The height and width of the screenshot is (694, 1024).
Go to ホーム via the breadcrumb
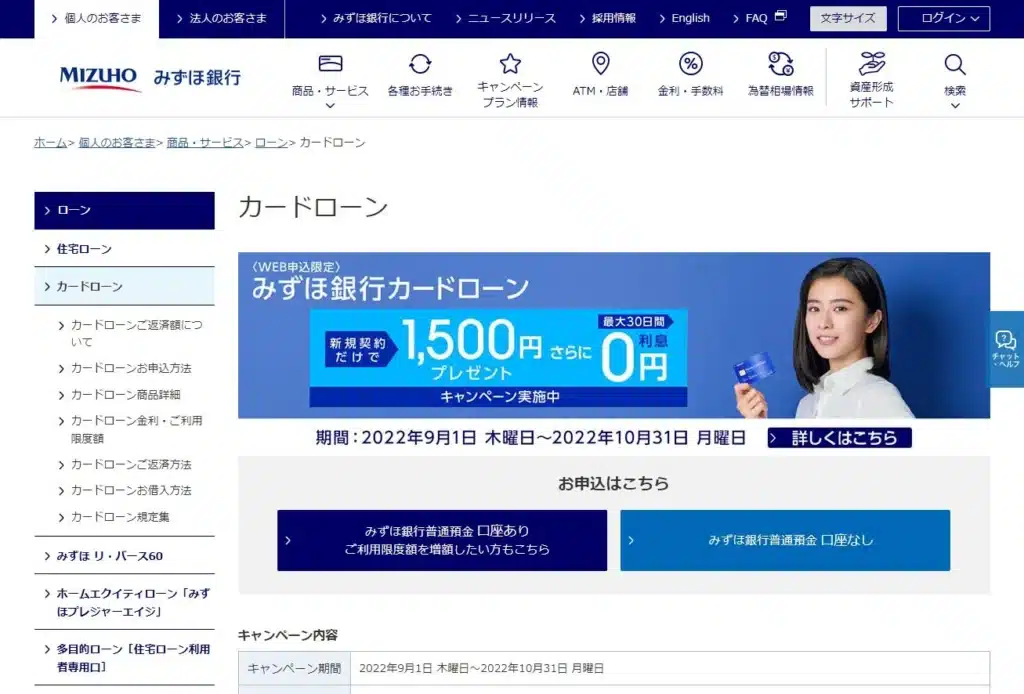click(50, 142)
